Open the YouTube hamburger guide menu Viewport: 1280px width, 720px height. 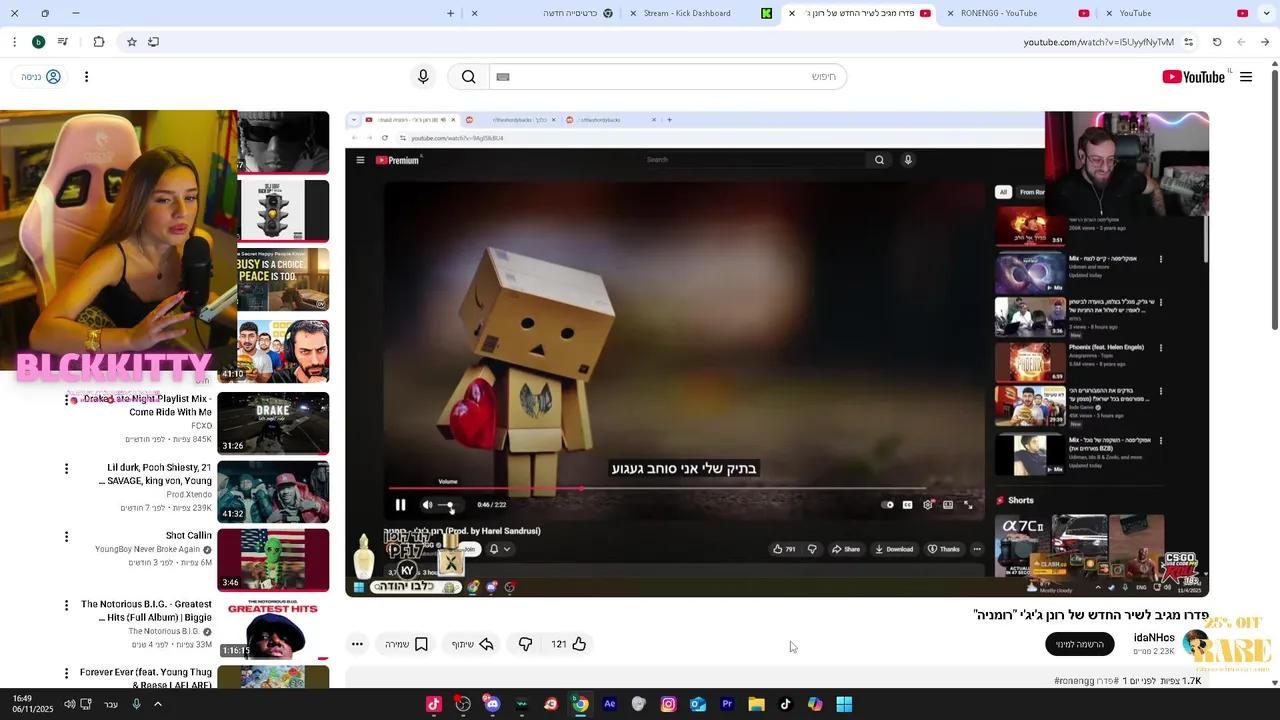(x=1246, y=77)
